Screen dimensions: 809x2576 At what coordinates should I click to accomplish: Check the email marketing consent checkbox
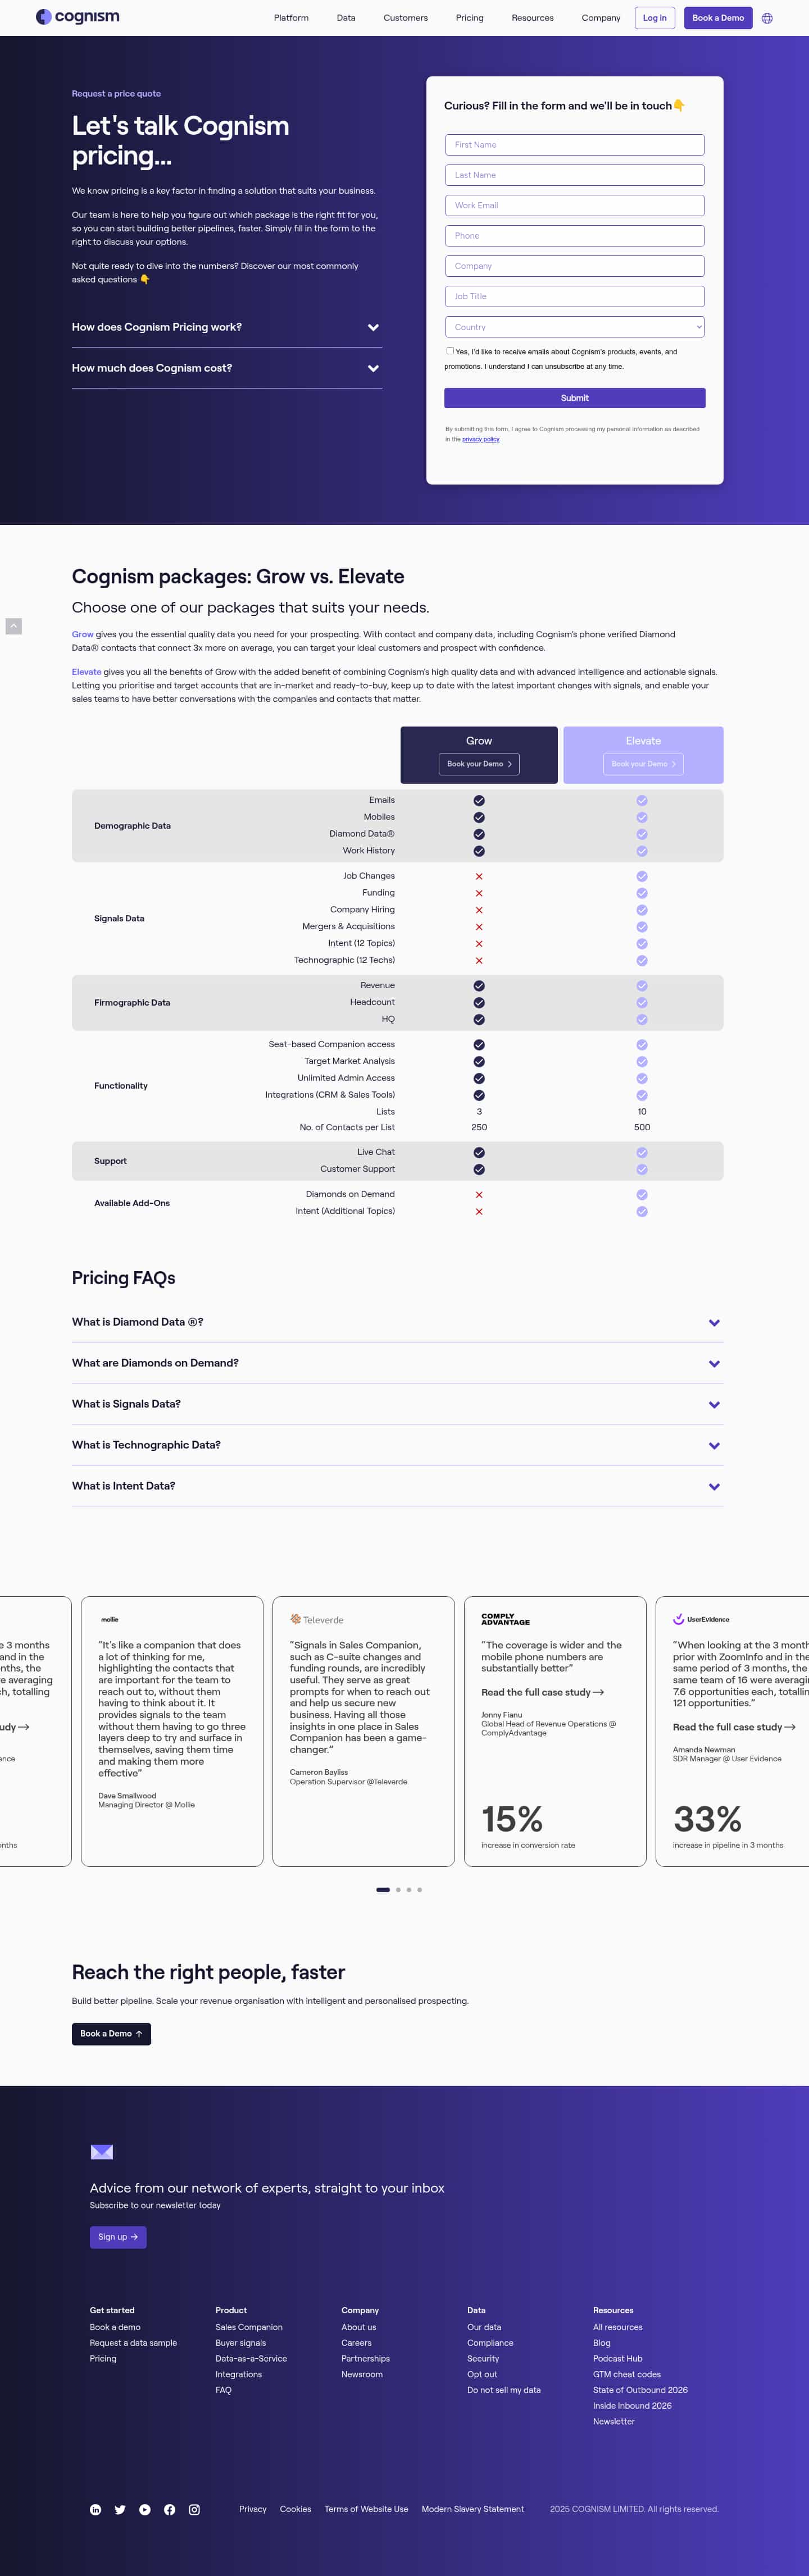point(450,351)
